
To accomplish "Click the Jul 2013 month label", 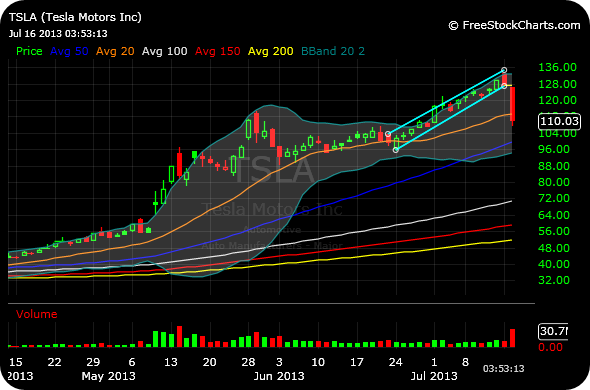I will tap(434, 376).
